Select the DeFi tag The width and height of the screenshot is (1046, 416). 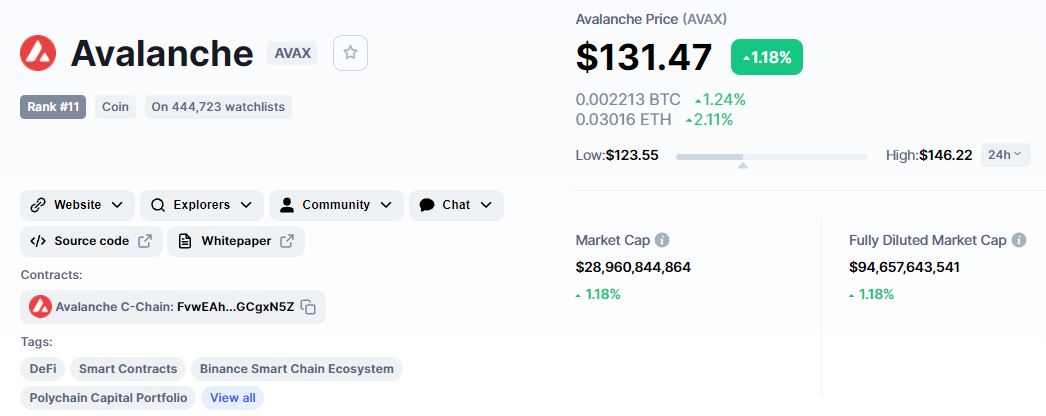pos(42,369)
